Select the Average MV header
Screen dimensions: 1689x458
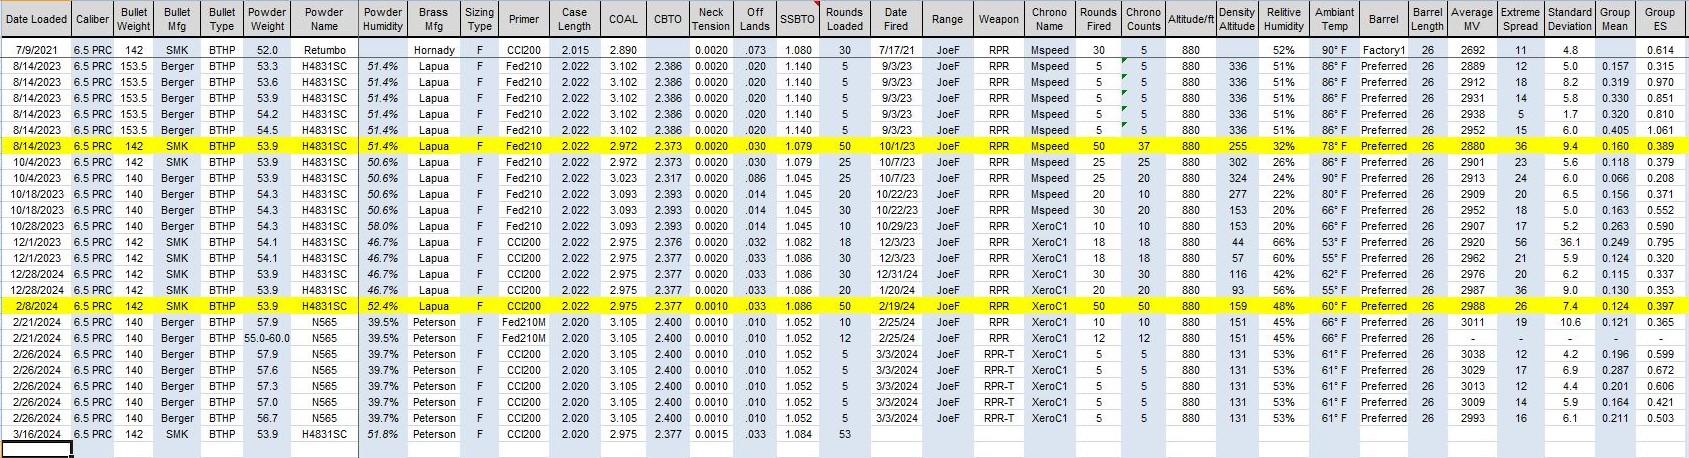point(1472,19)
